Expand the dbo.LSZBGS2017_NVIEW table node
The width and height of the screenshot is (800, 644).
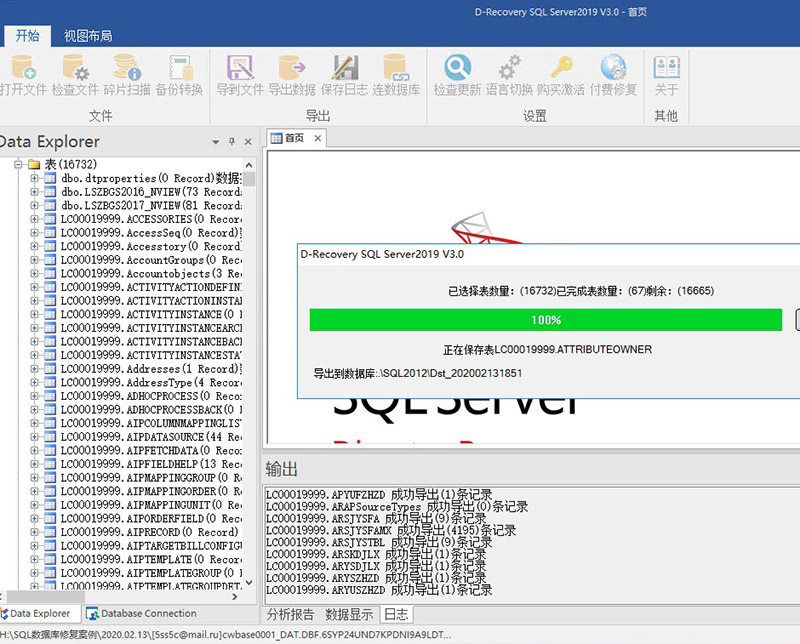point(34,206)
